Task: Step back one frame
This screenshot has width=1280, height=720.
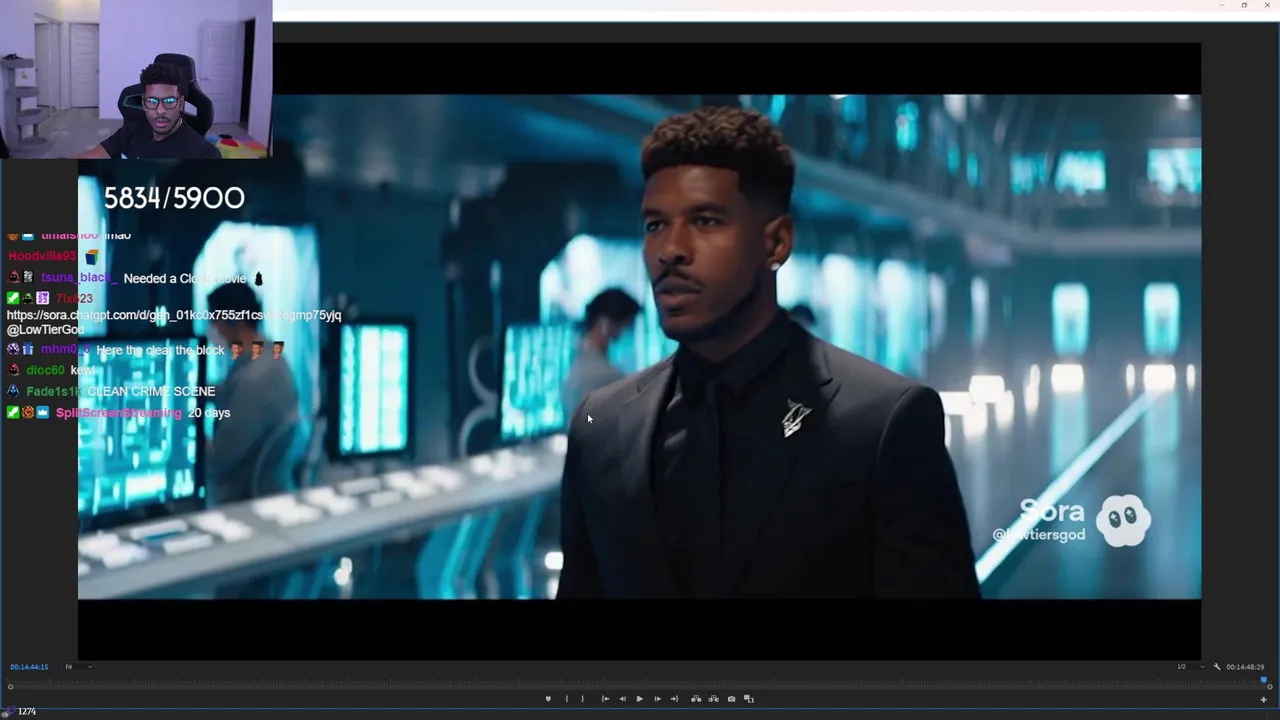Action: 622,699
